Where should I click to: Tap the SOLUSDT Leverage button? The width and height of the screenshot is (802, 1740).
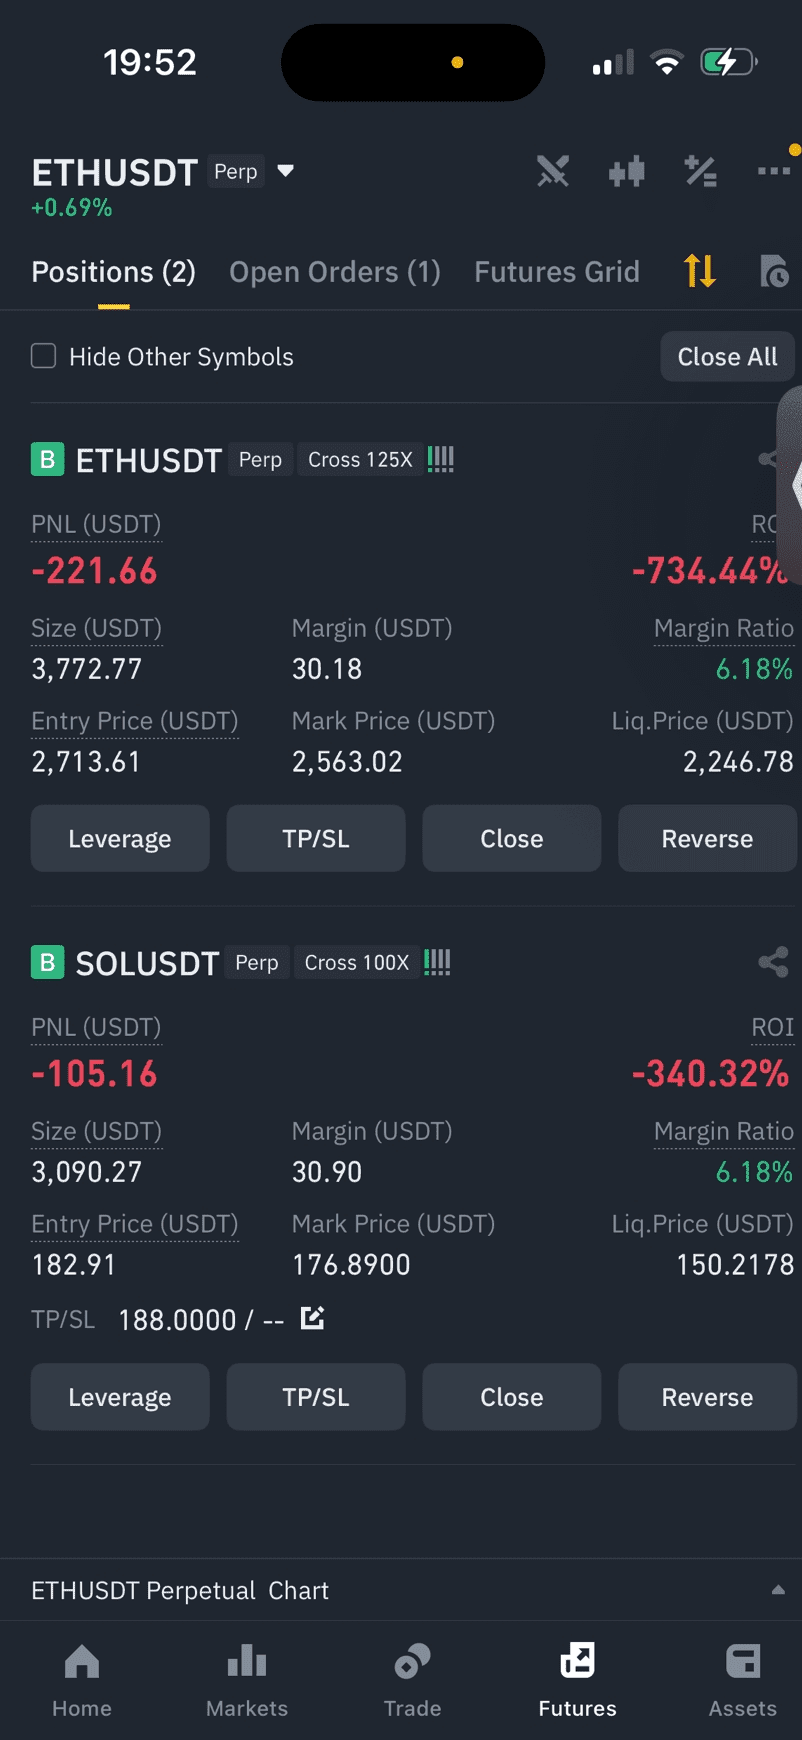(120, 1397)
